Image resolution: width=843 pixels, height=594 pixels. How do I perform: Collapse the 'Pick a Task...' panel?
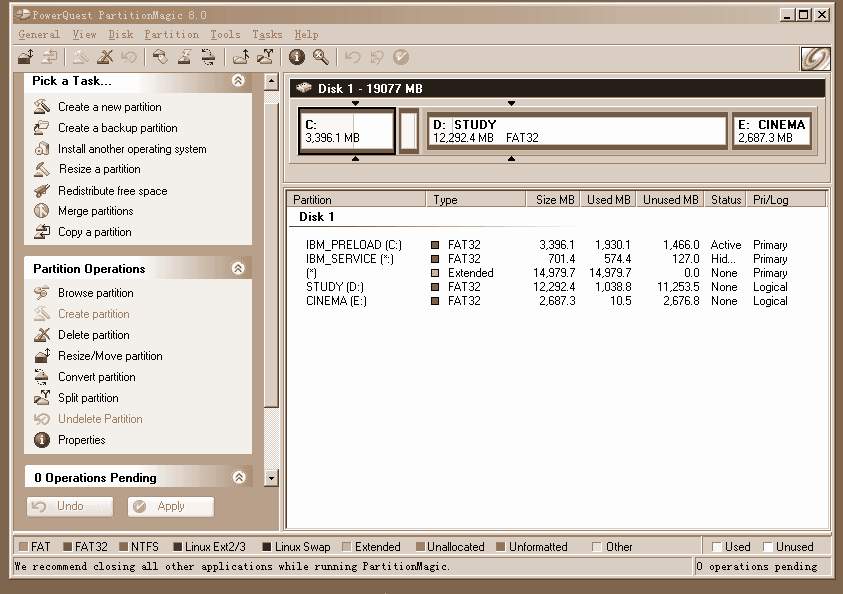pos(238,81)
